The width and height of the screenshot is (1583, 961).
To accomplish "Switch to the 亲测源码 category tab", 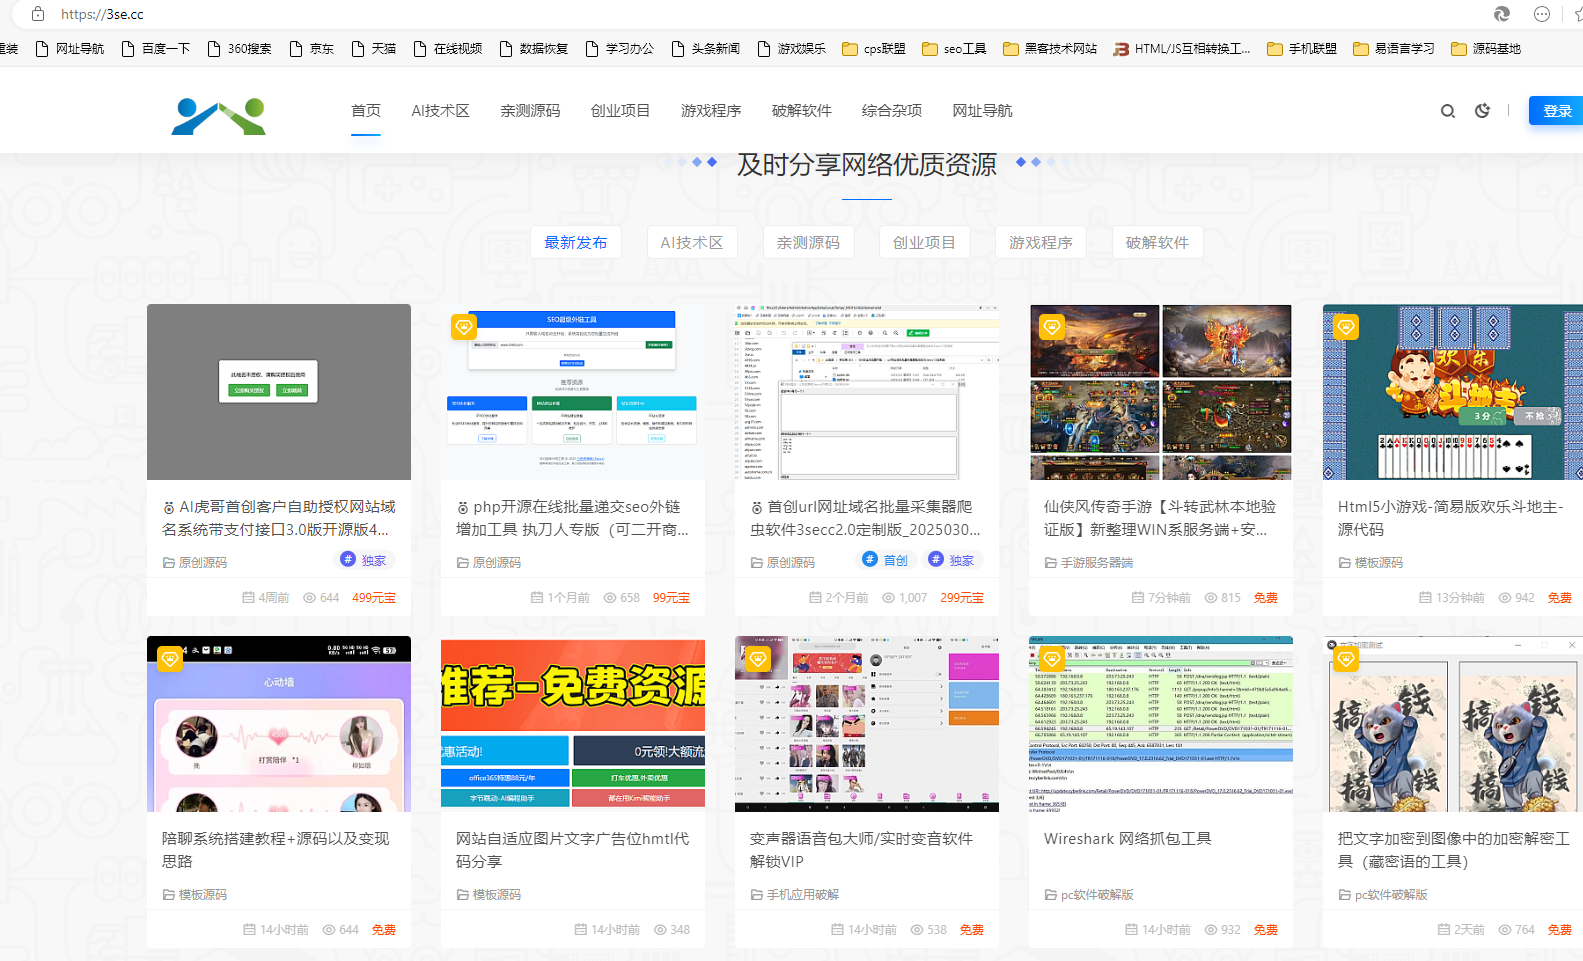I will 808,243.
